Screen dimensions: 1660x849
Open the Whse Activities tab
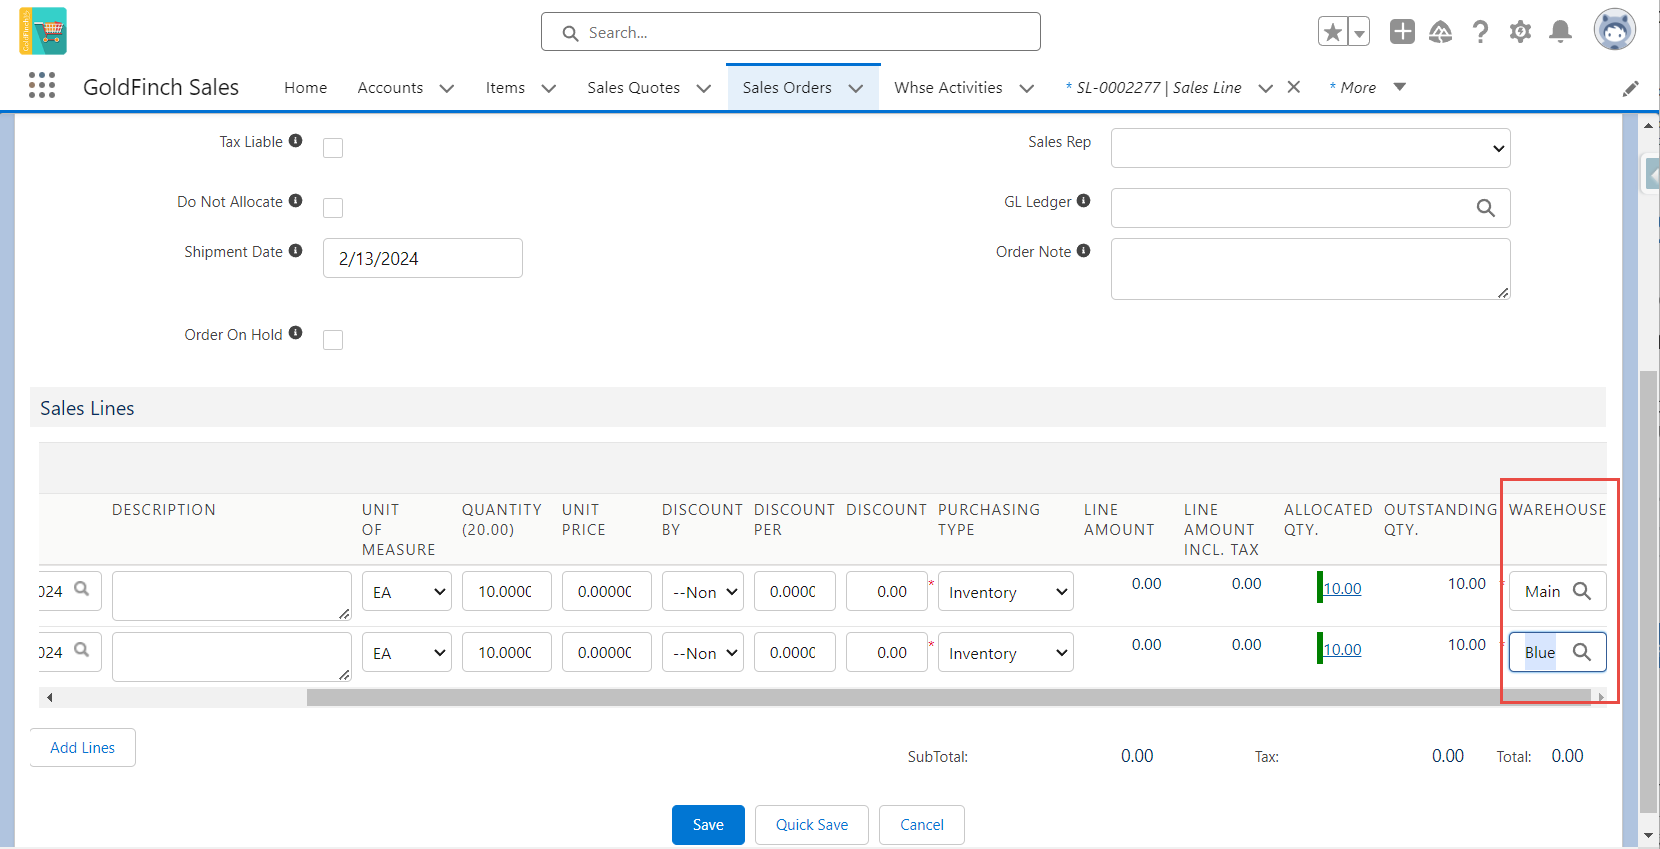948,87
